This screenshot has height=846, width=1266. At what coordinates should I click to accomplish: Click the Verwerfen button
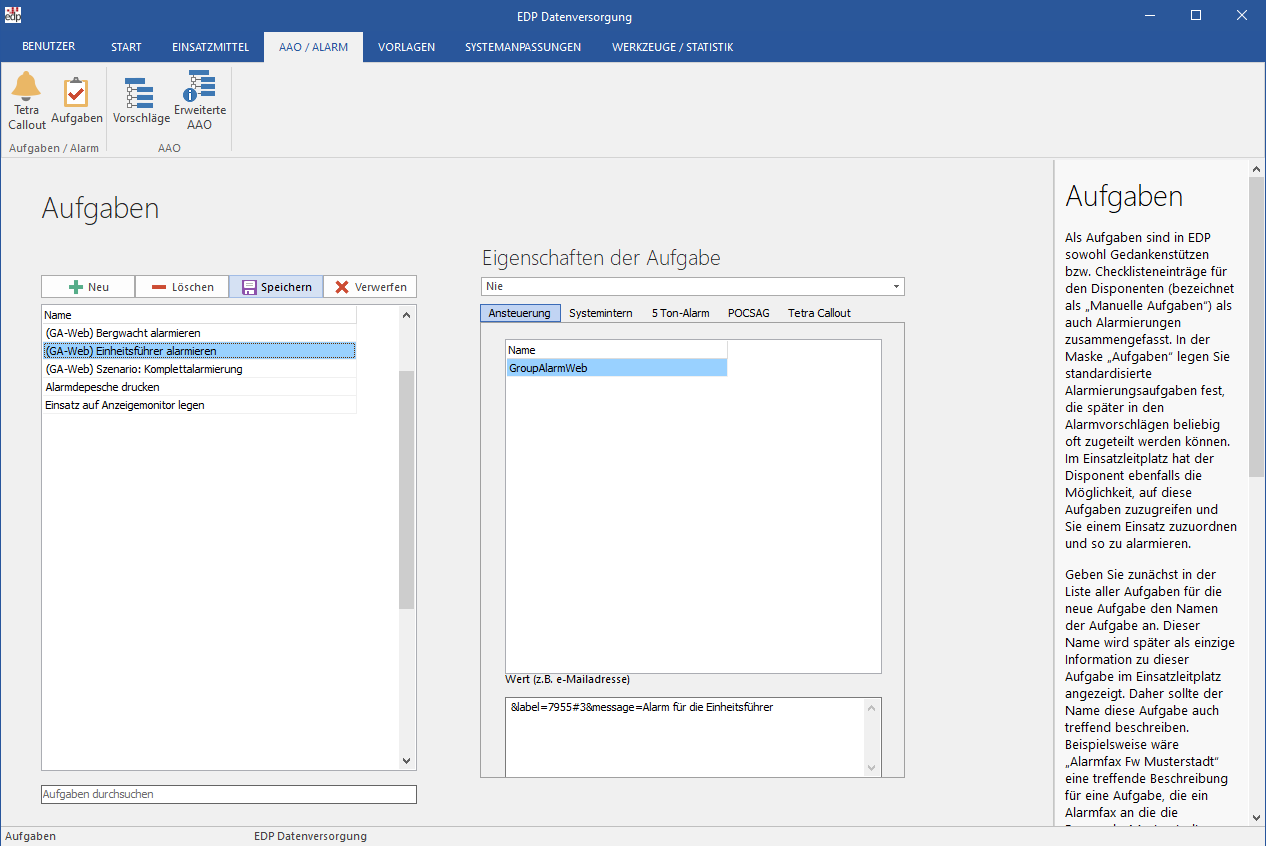click(x=370, y=287)
